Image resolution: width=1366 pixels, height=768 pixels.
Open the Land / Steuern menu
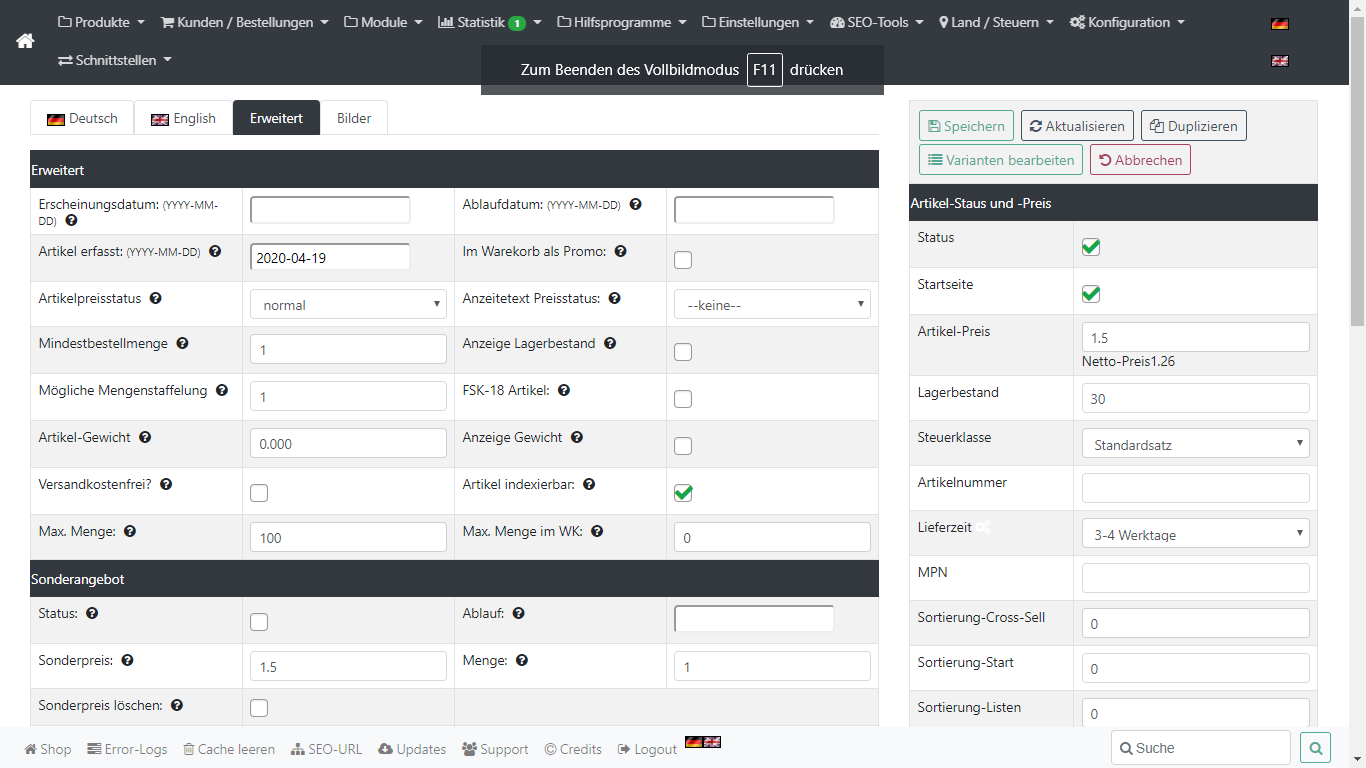click(x=996, y=22)
